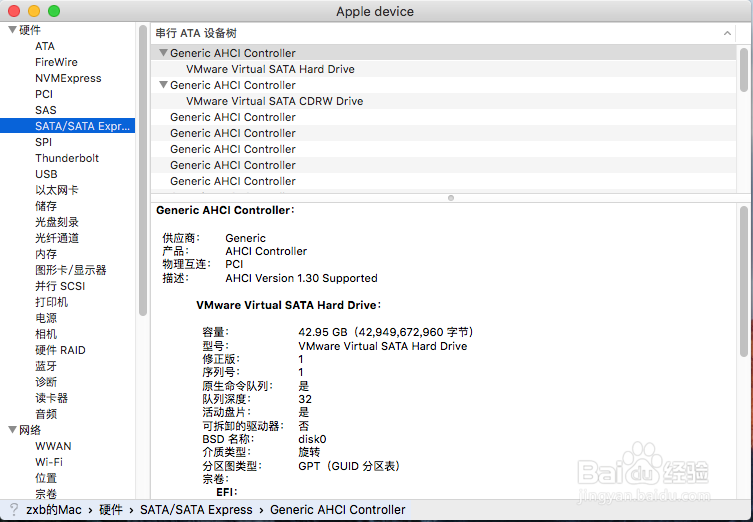Click the GPT (GUID 分区表) value
The height and width of the screenshot is (522, 753).
349,466
